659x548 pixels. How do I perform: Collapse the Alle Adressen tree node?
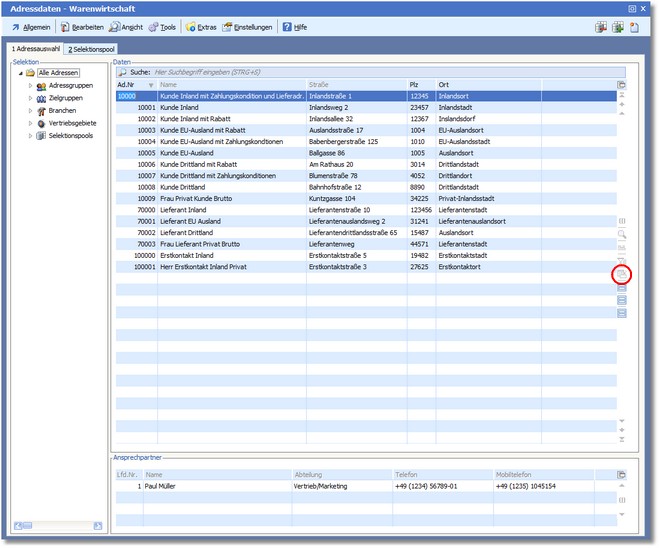pyautogui.click(x=19, y=73)
